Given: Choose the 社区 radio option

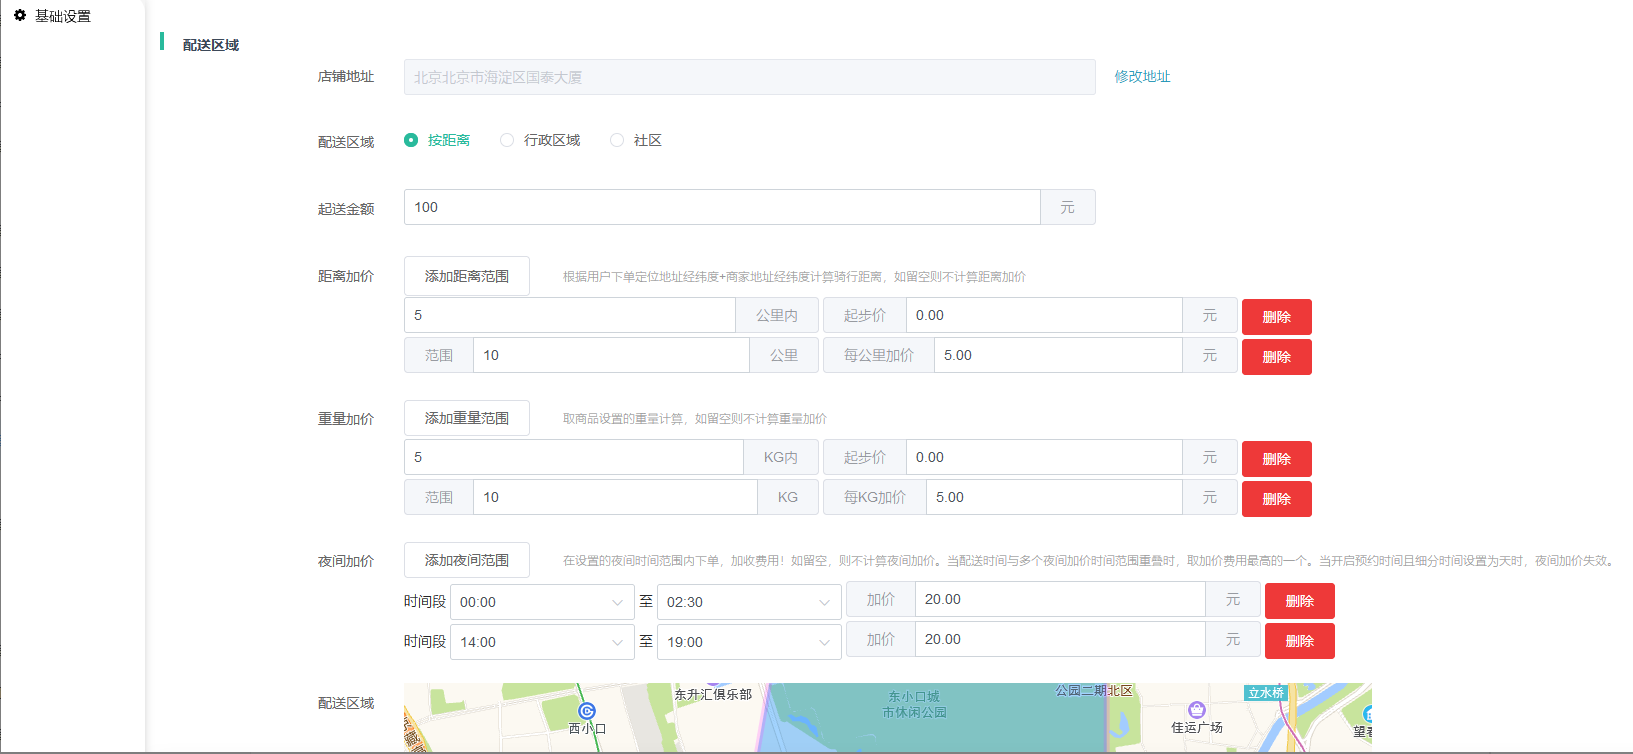Looking at the screenshot, I should point(617,140).
